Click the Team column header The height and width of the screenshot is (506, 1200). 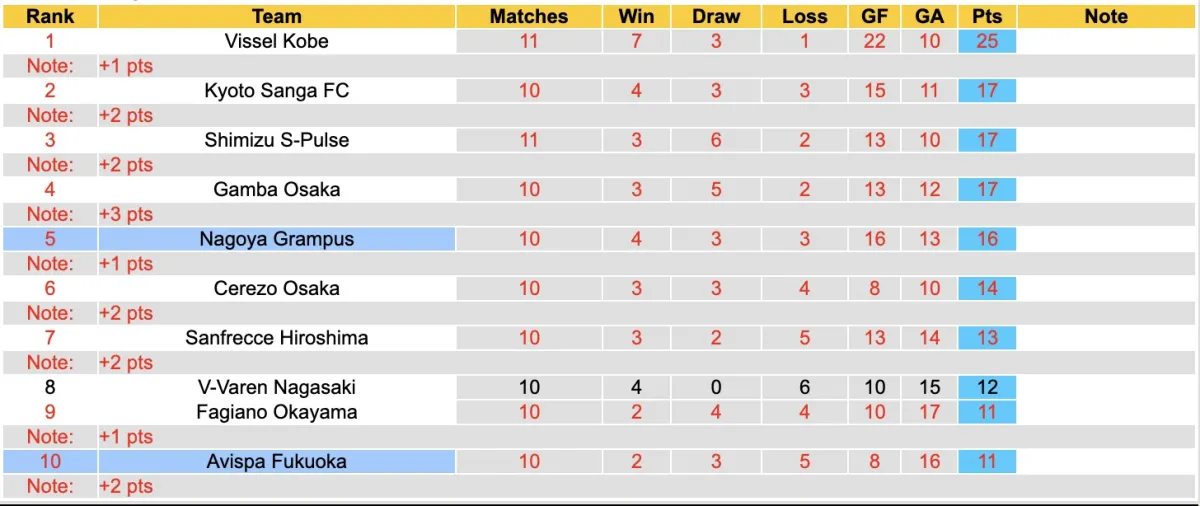click(x=277, y=16)
